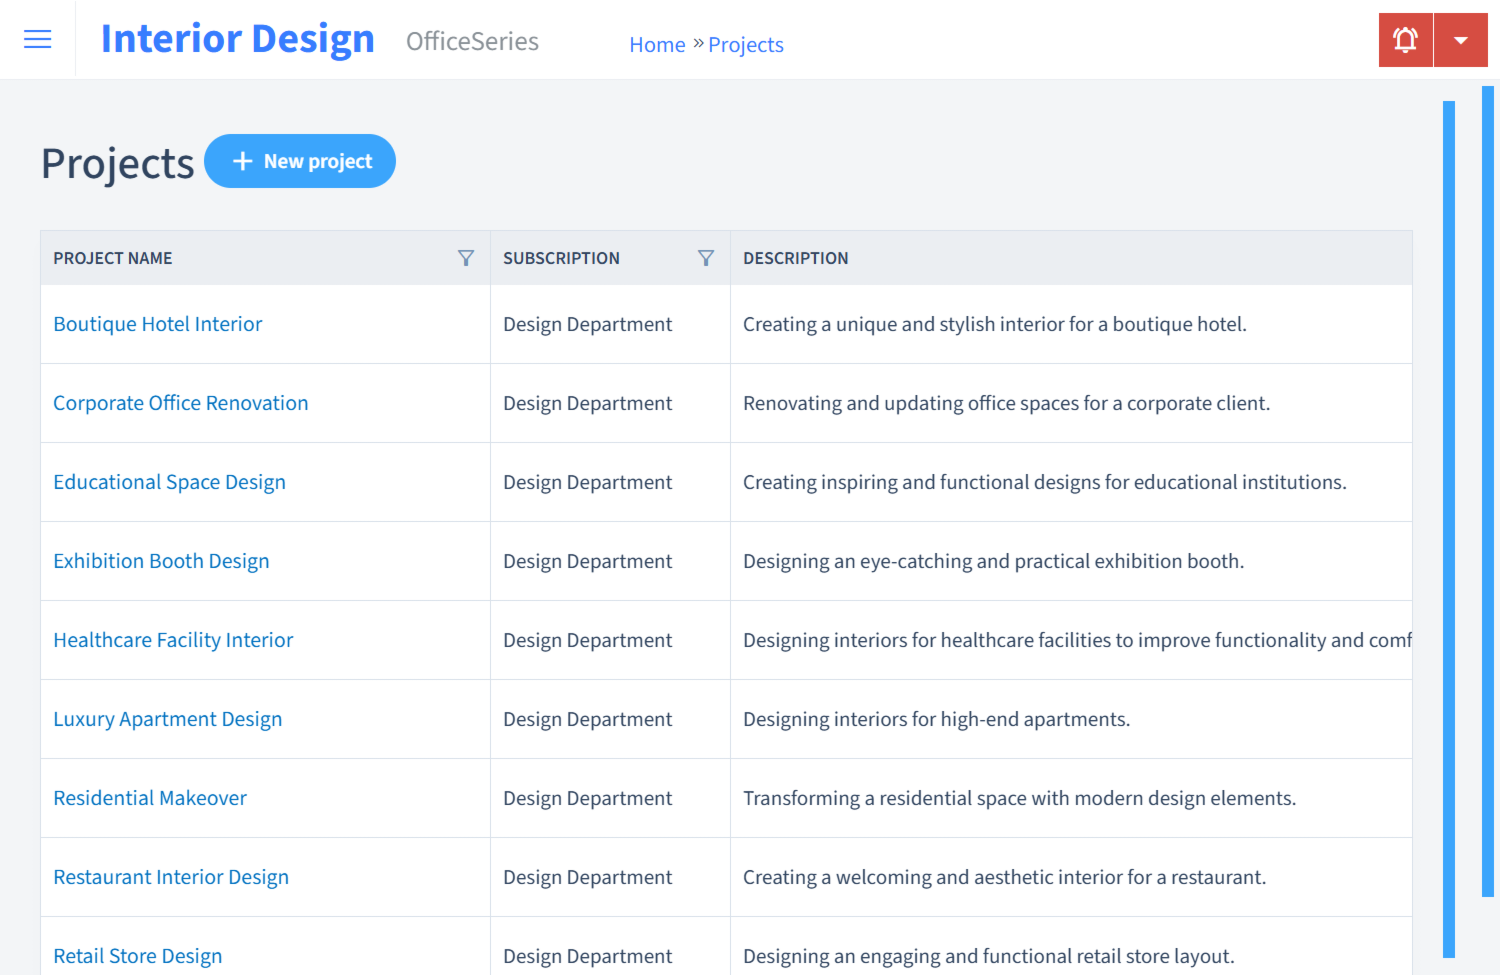Image resolution: width=1500 pixels, height=975 pixels.
Task: Expand the dropdown arrow beside the bell
Action: [x=1461, y=39]
